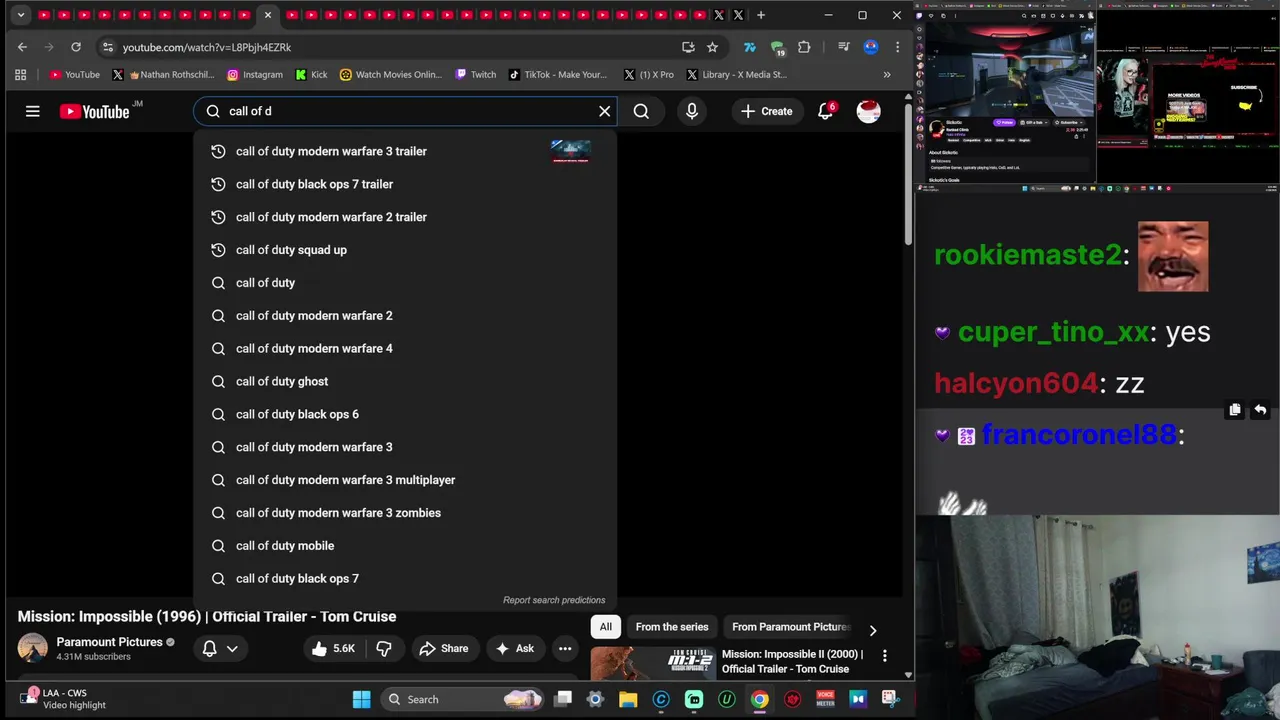This screenshot has height=720, width=1280.
Task: Bookmark this page with the star
Action: pyautogui.click(x=712, y=47)
